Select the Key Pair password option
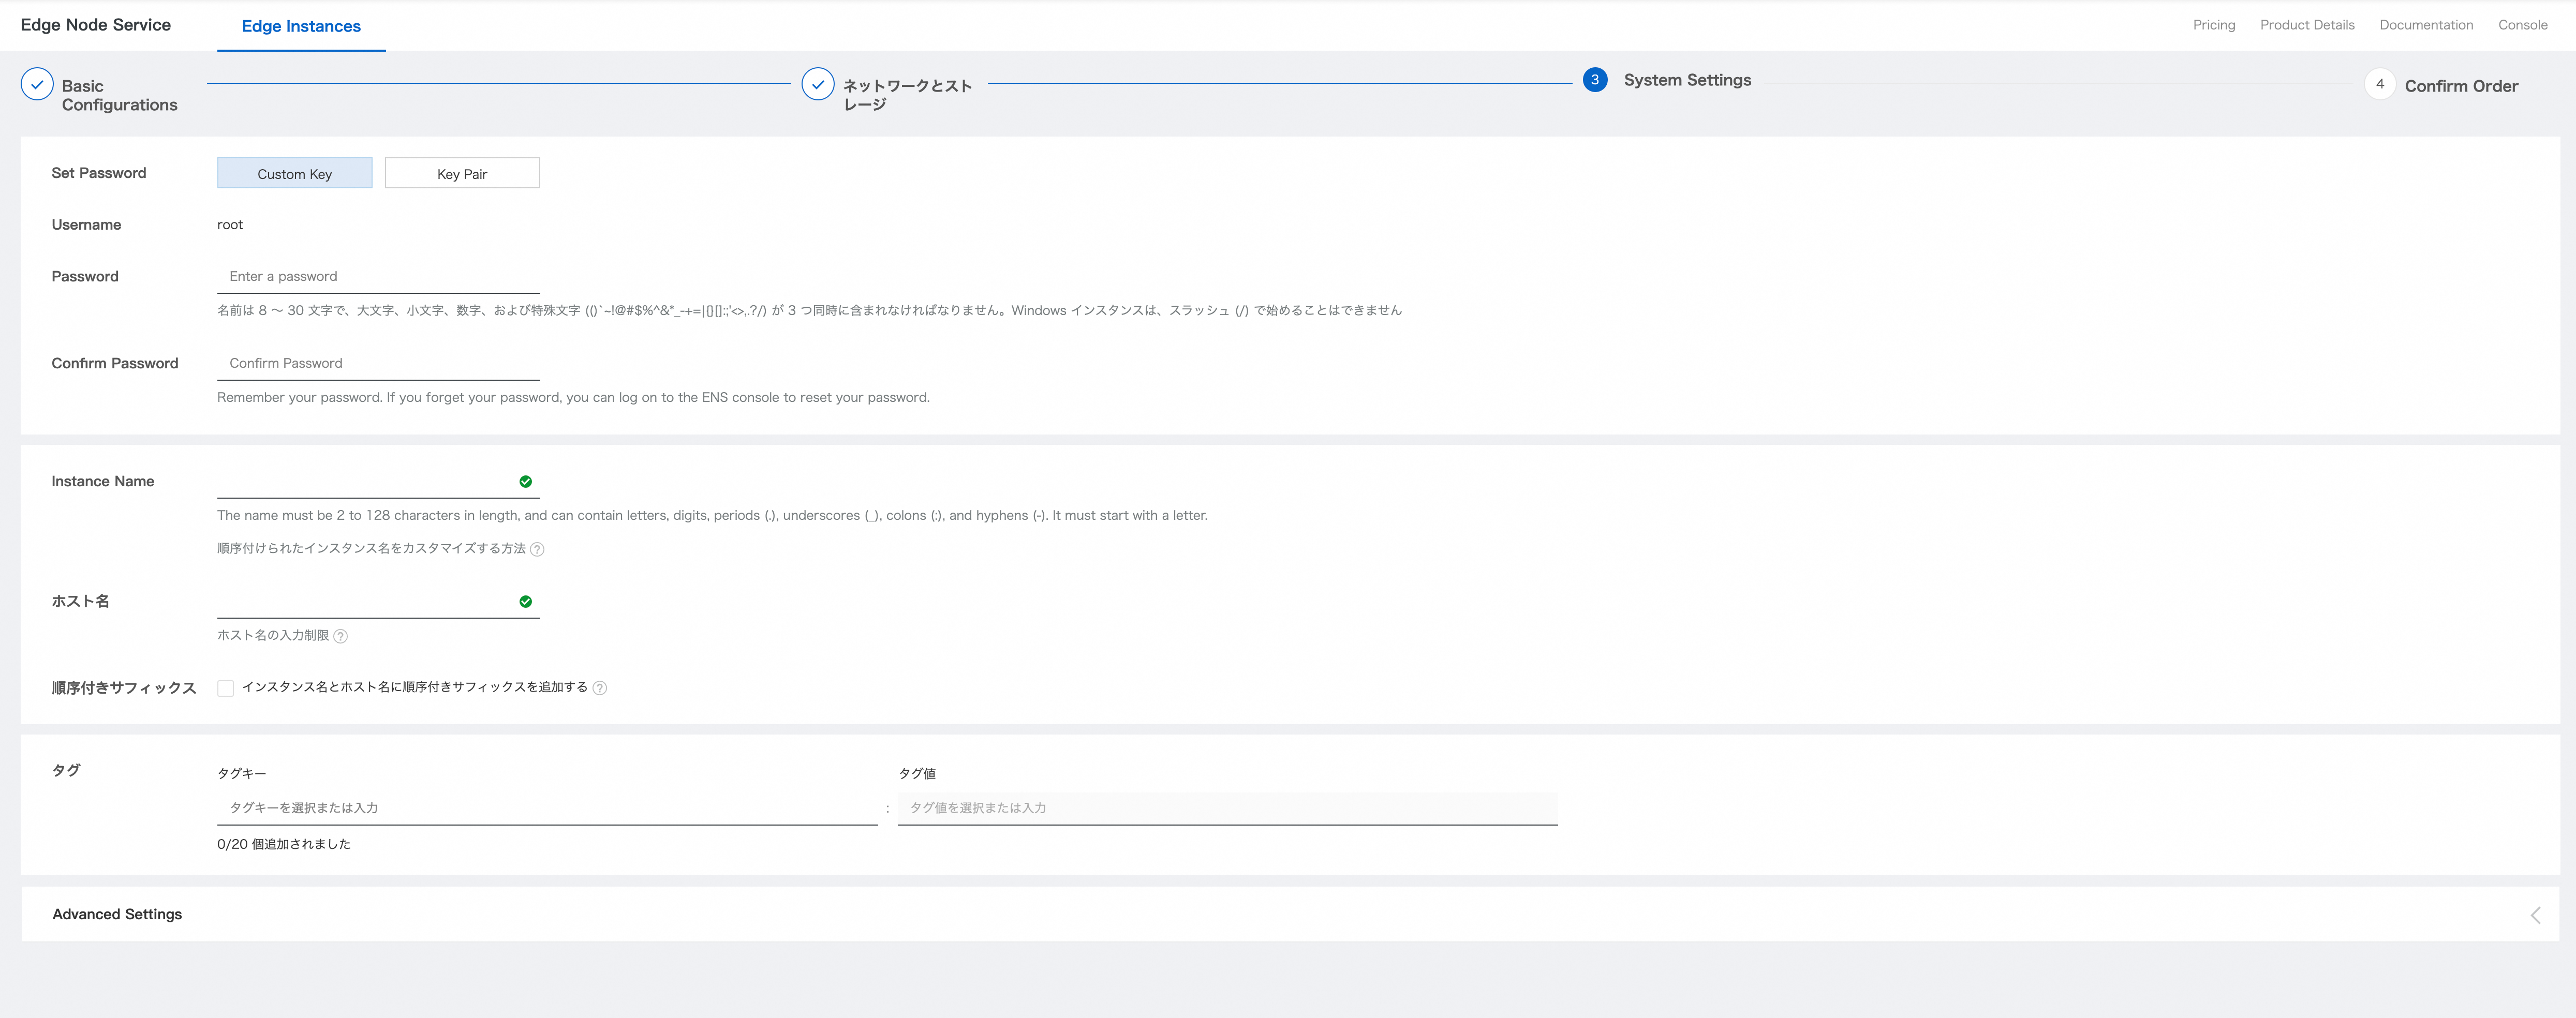Viewport: 2576px width, 1018px height. [462, 174]
